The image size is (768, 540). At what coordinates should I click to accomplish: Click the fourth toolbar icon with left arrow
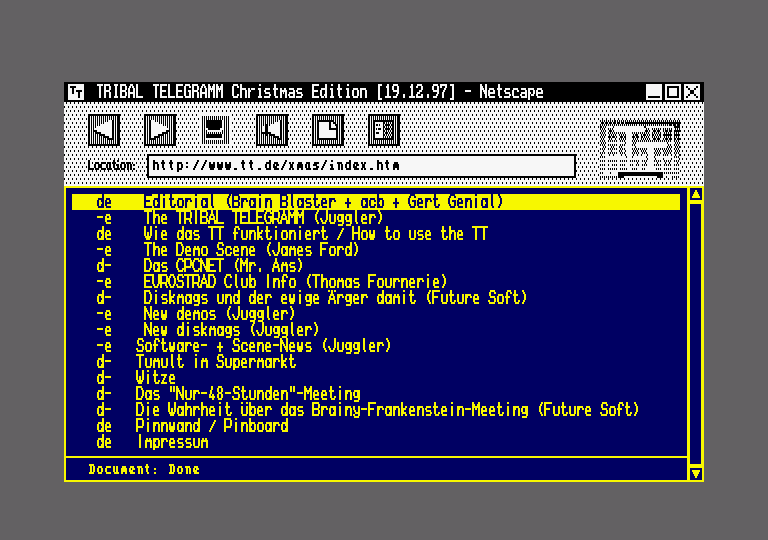coord(271,130)
